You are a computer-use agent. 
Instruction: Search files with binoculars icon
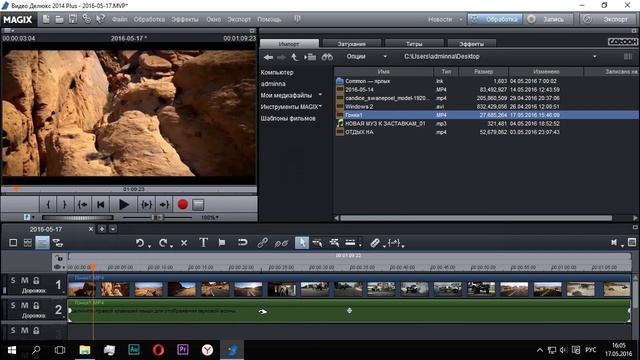(x=327, y=57)
